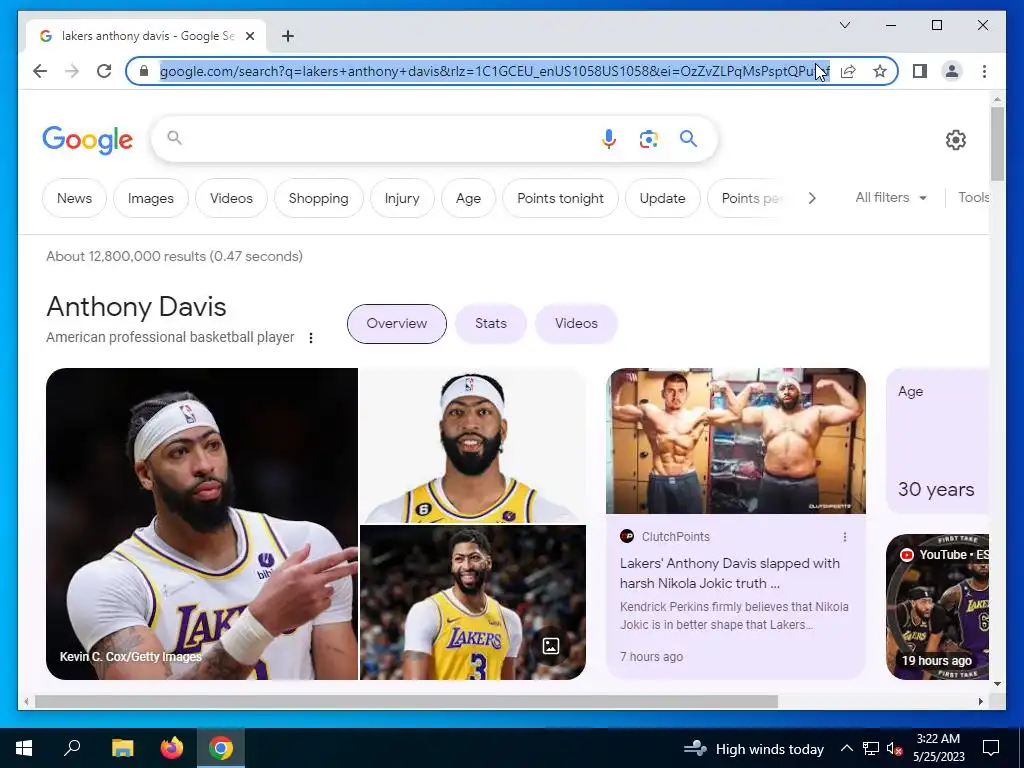Share this page icon in address bar
The image size is (1024, 768).
(848, 71)
